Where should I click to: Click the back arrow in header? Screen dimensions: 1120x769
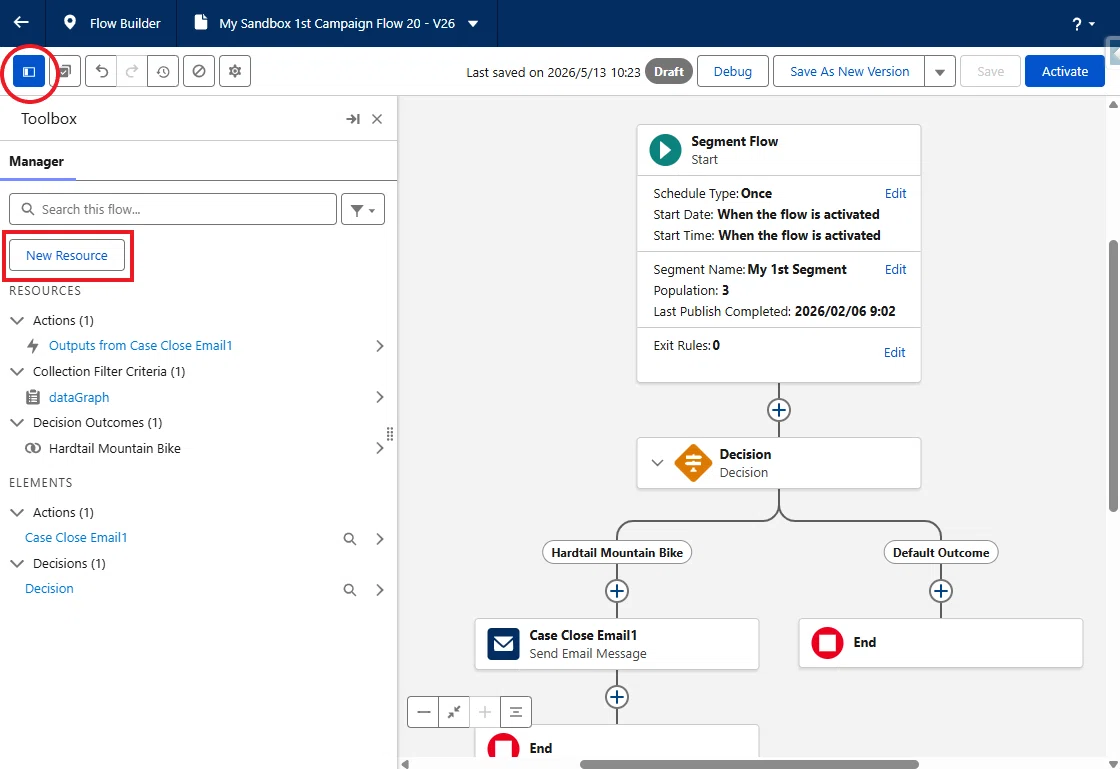[x=21, y=23]
